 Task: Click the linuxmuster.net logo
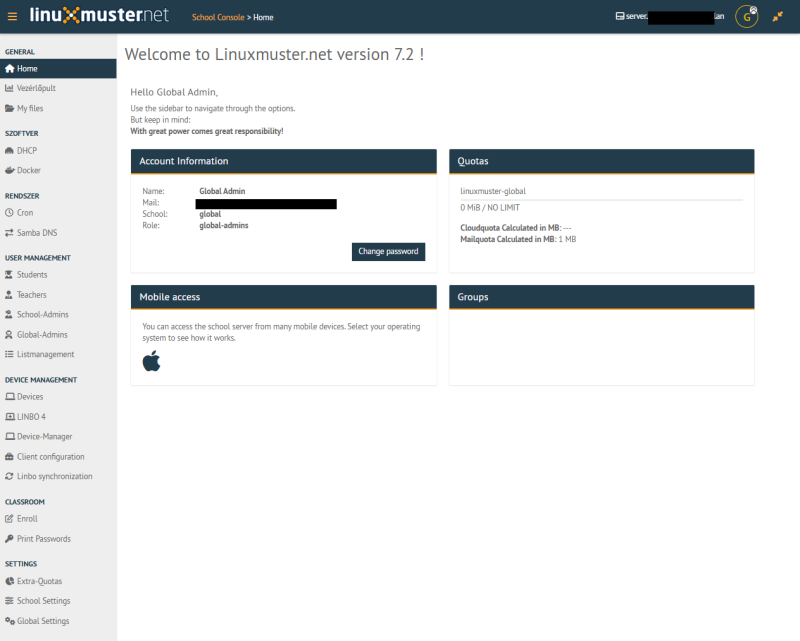coord(99,15)
